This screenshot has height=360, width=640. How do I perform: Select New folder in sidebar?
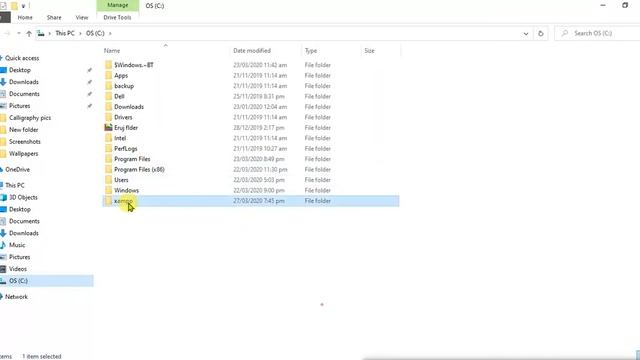pos(23,130)
